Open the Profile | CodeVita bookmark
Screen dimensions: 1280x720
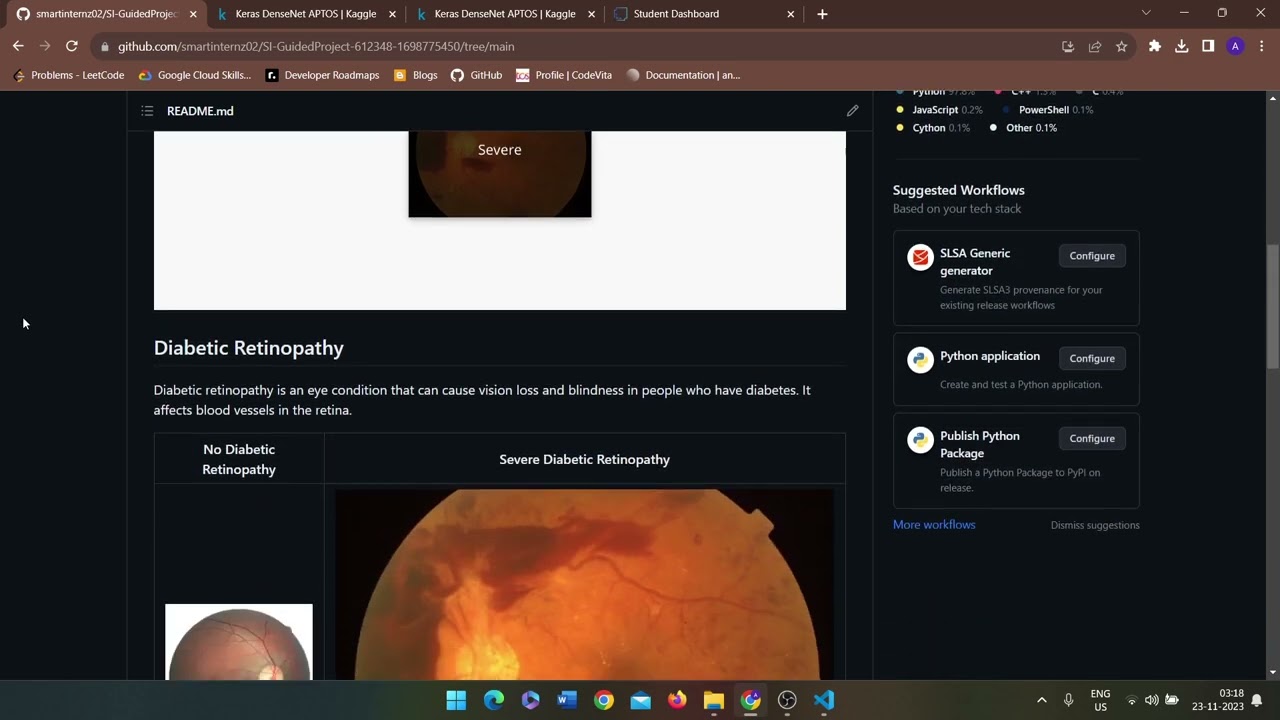point(564,75)
